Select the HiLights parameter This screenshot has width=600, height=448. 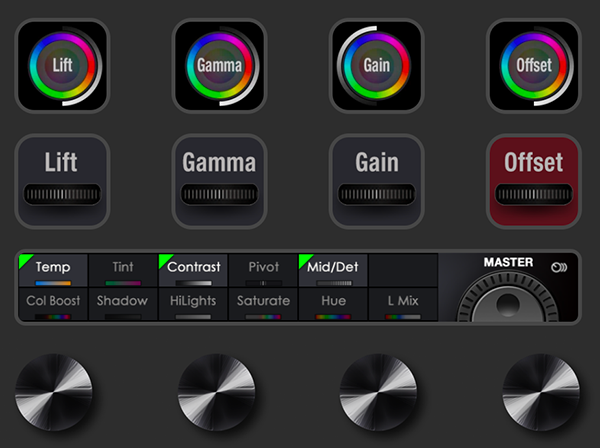pos(193,304)
